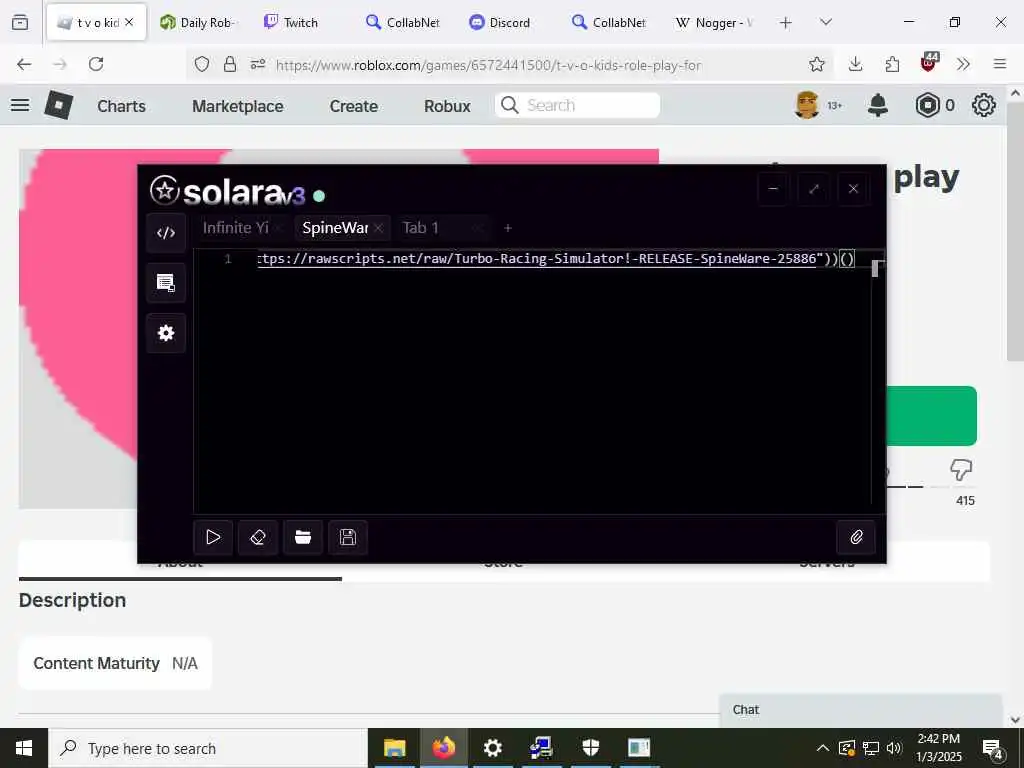Open the browser downloads panel

click(x=856, y=64)
